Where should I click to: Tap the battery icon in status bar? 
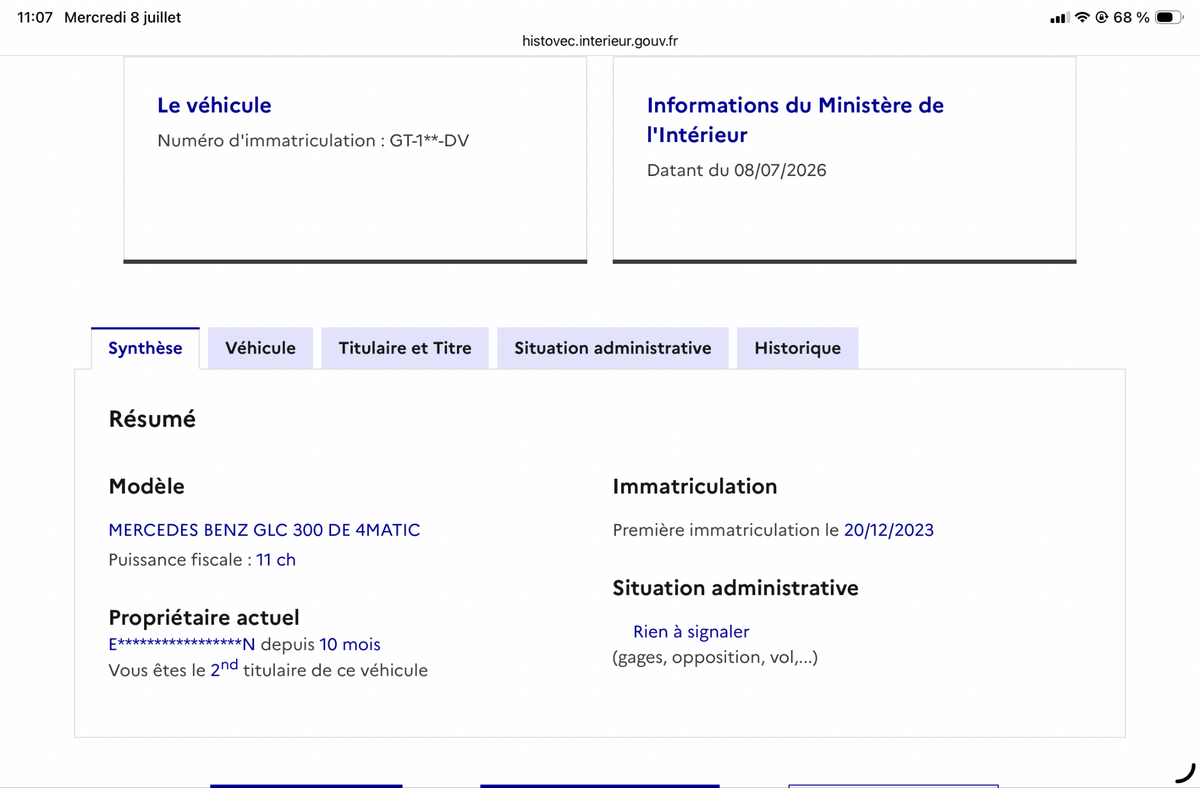(x=1169, y=18)
